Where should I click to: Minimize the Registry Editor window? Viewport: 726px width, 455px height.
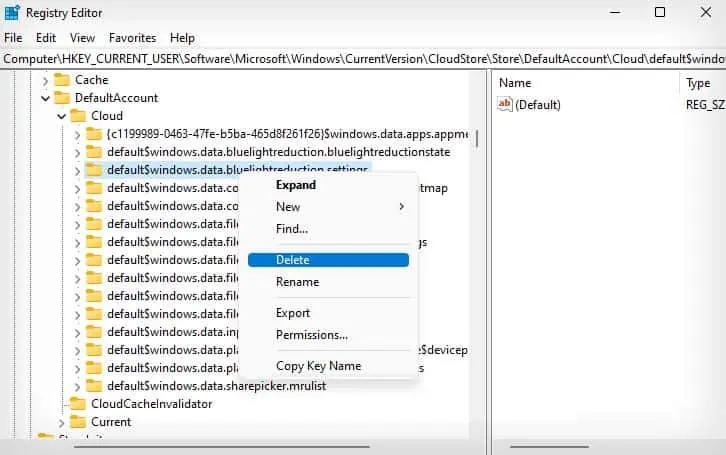tap(615, 12)
